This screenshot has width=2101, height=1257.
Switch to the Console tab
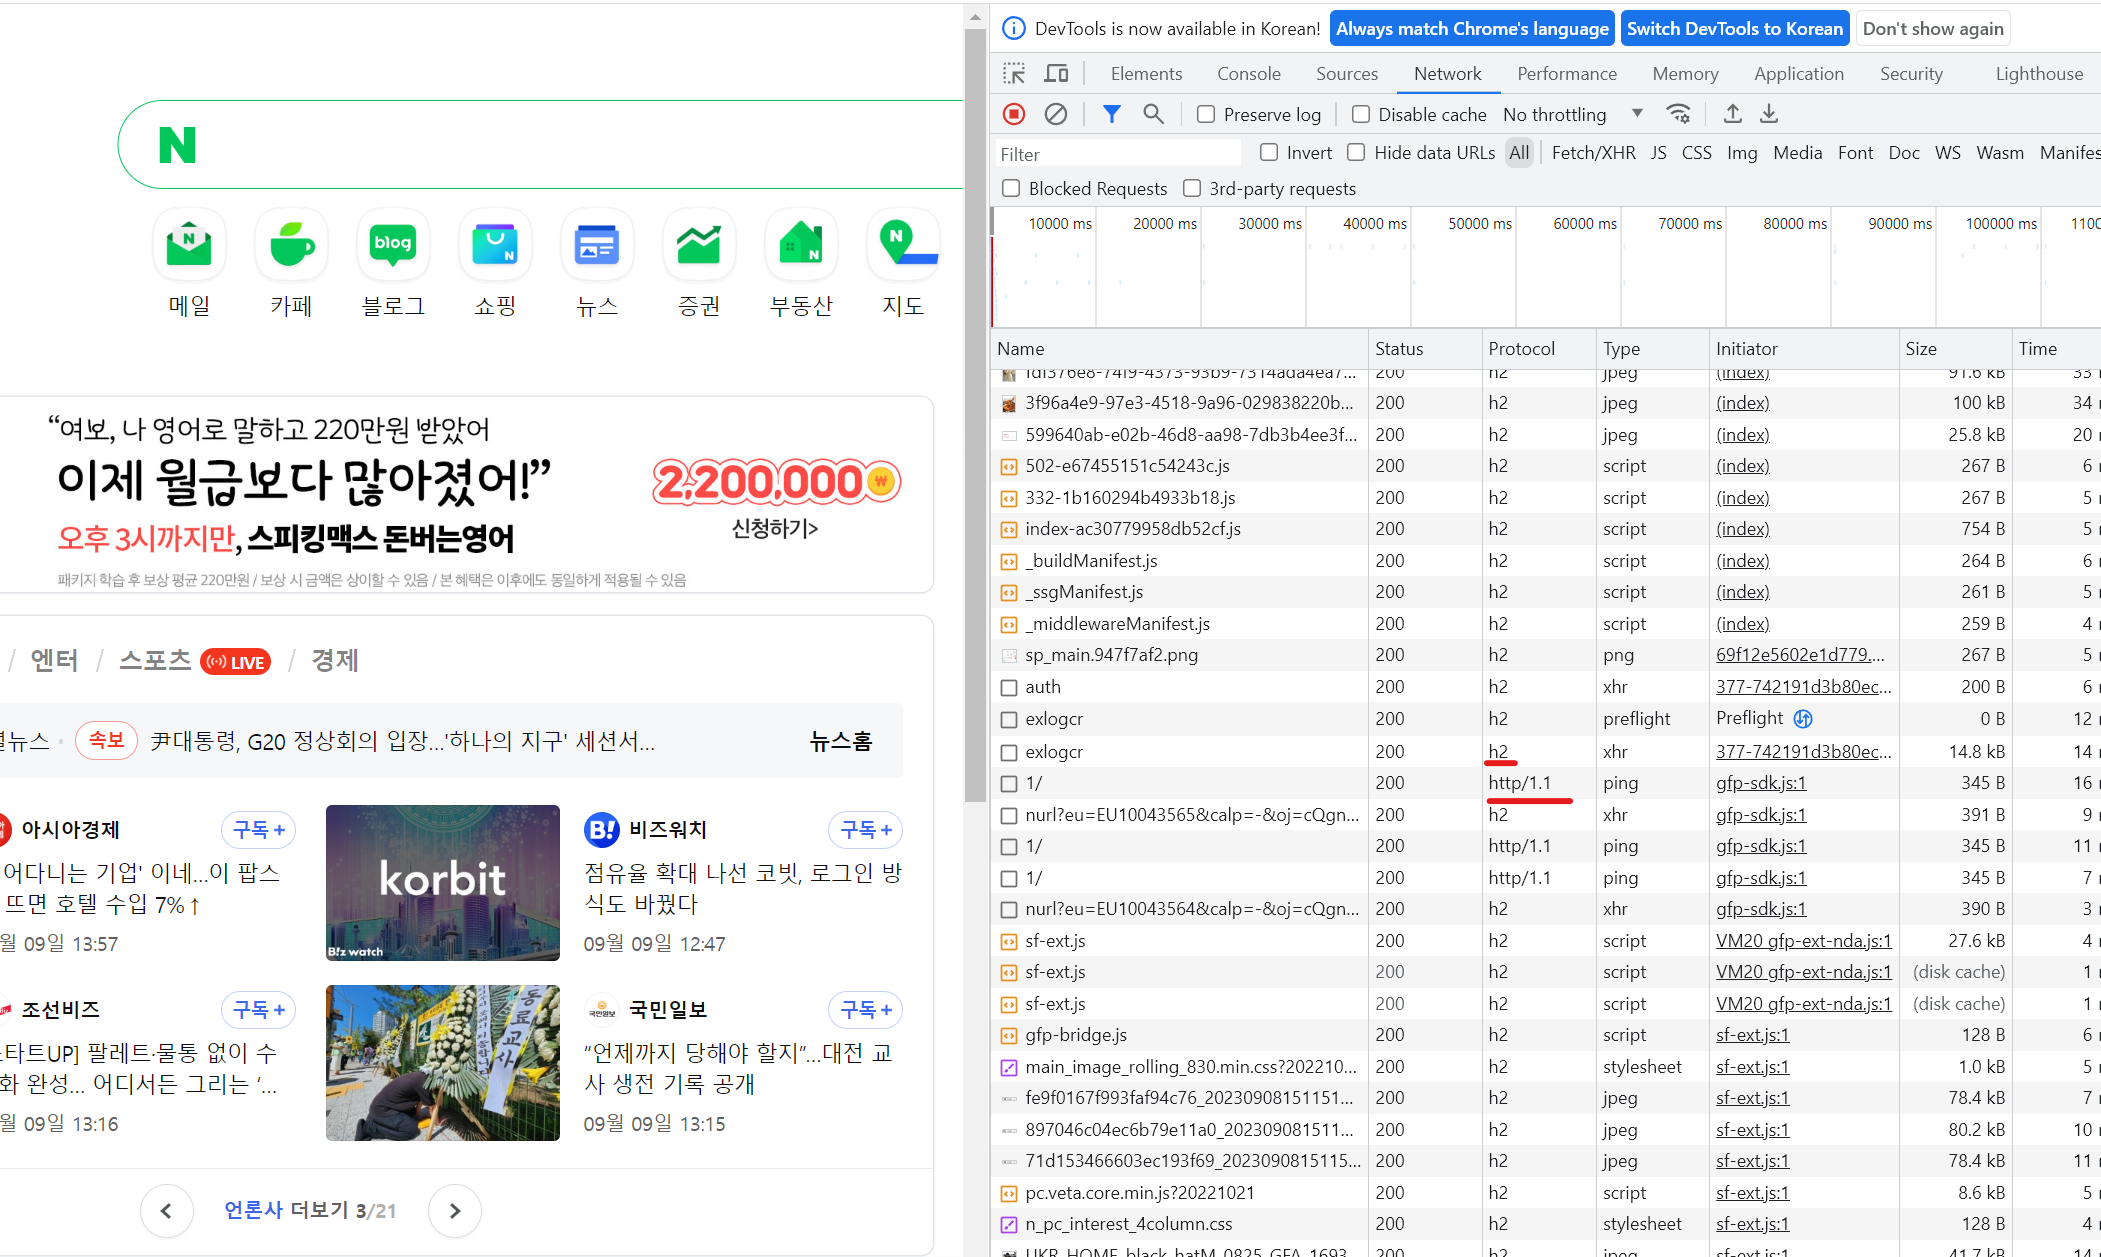coord(1248,73)
